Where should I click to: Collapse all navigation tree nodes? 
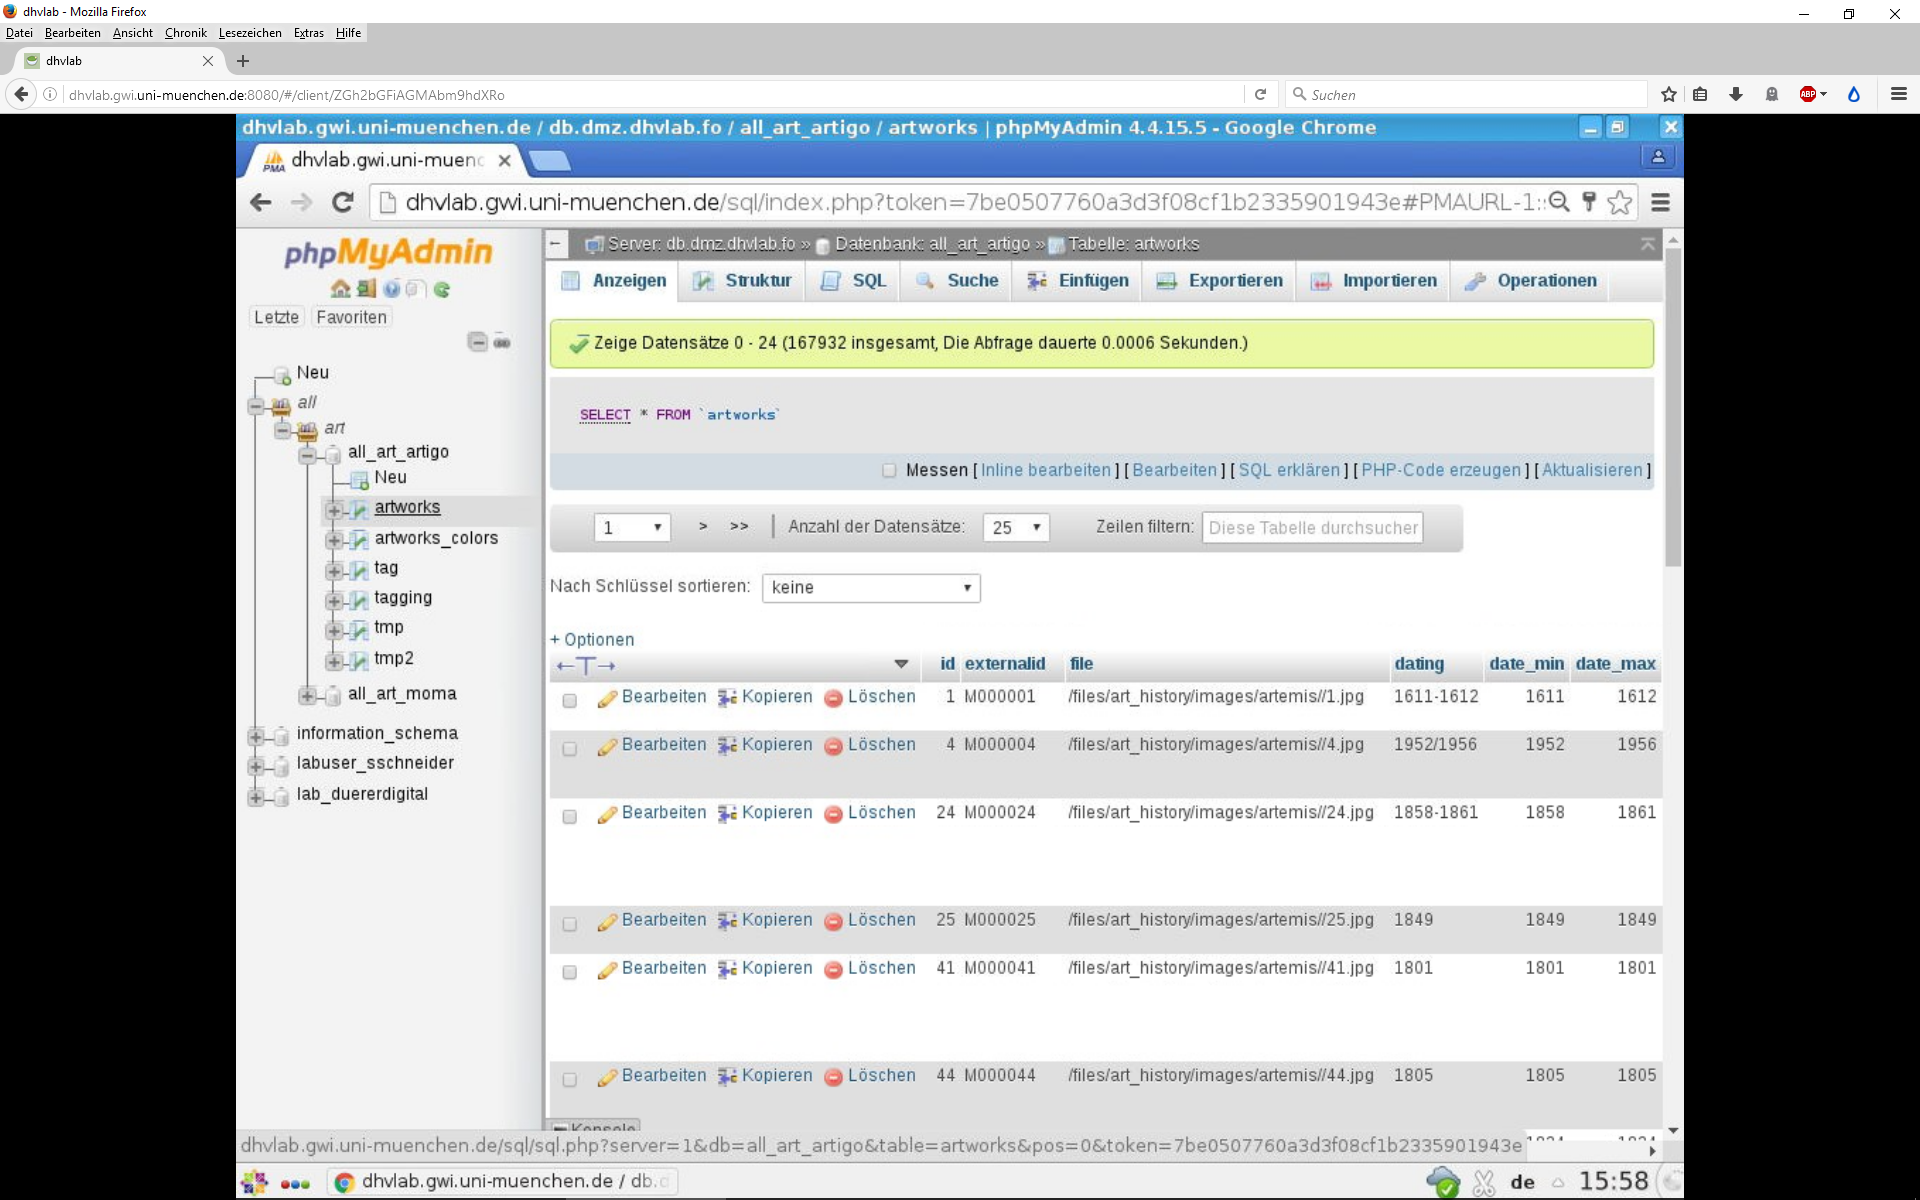pos(477,342)
